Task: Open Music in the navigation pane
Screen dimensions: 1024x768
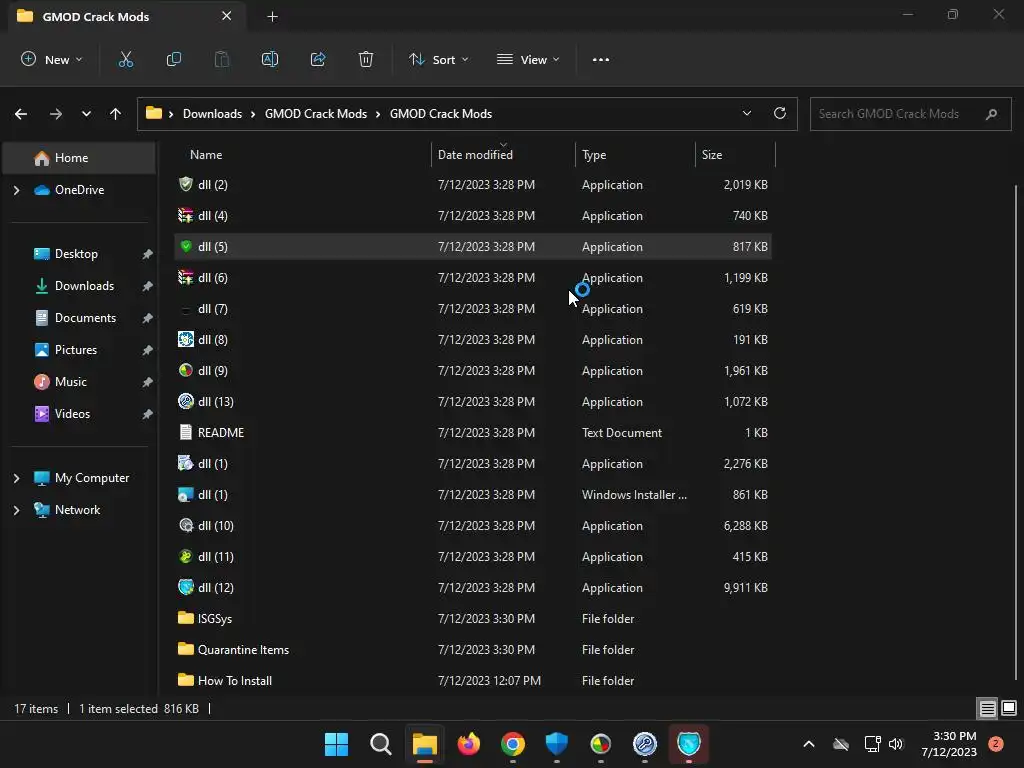Action: tap(71, 382)
